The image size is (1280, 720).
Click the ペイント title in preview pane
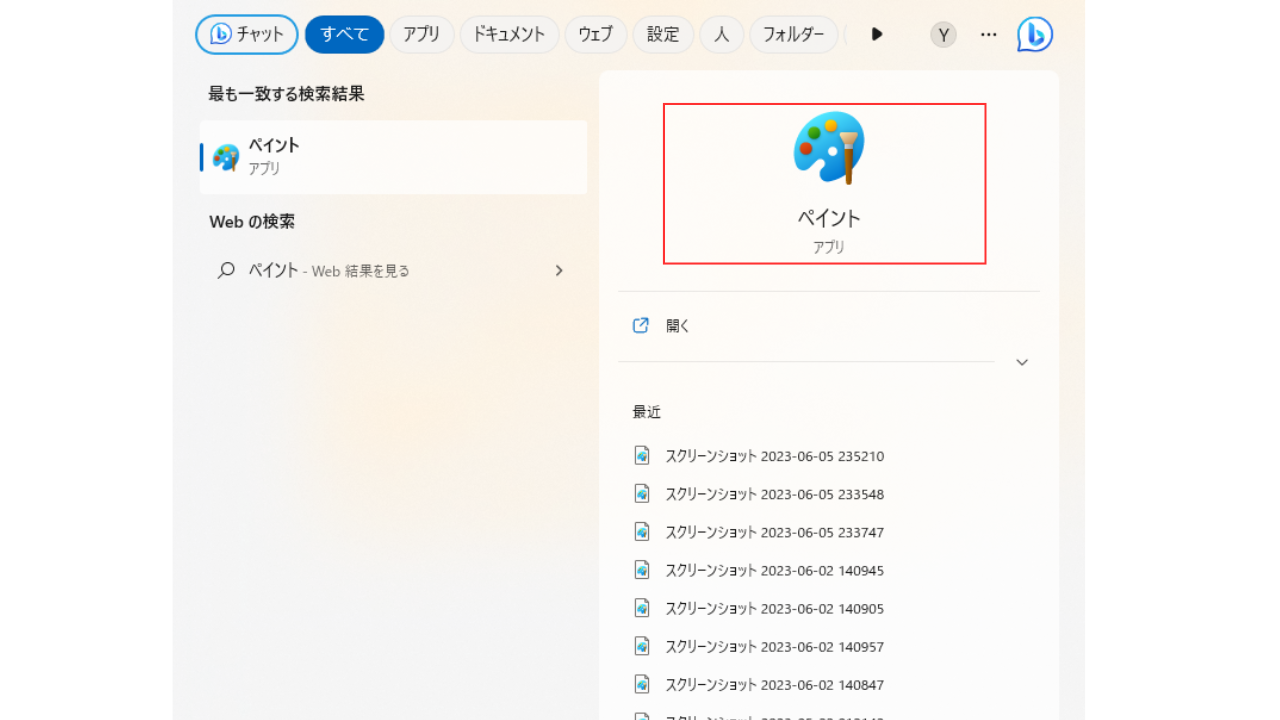tap(829, 217)
